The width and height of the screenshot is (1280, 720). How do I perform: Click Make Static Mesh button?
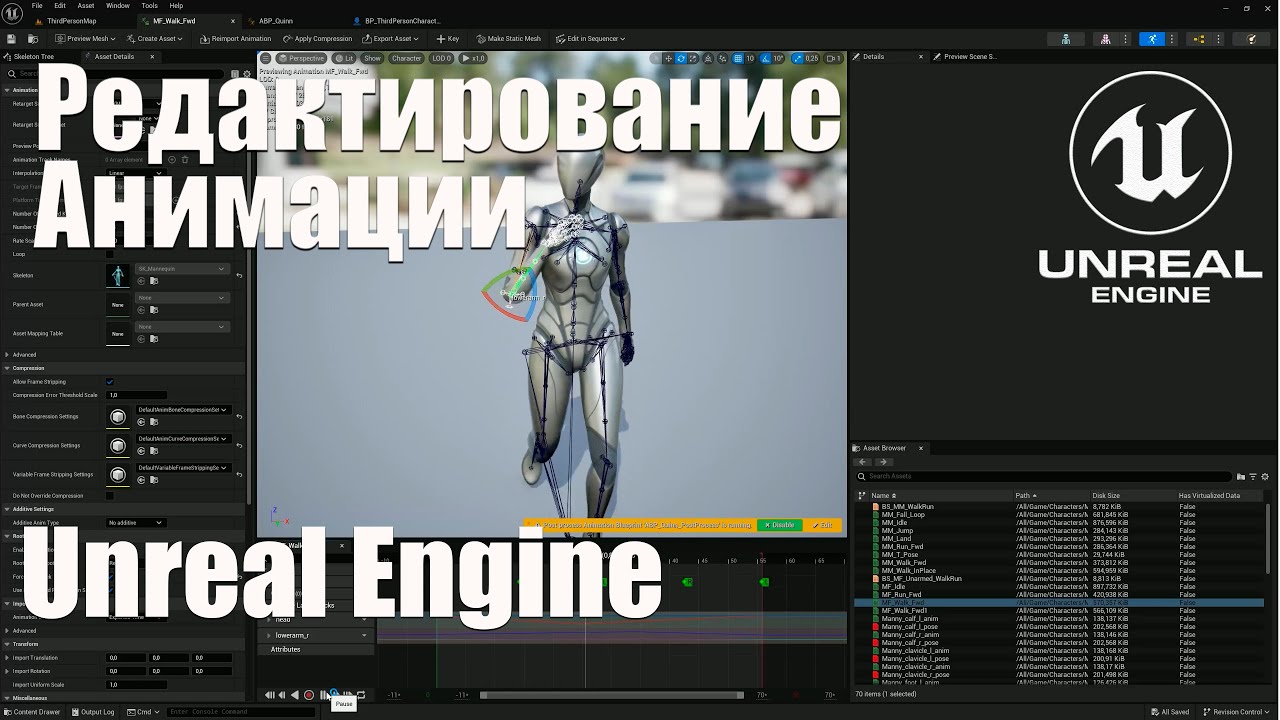point(509,39)
